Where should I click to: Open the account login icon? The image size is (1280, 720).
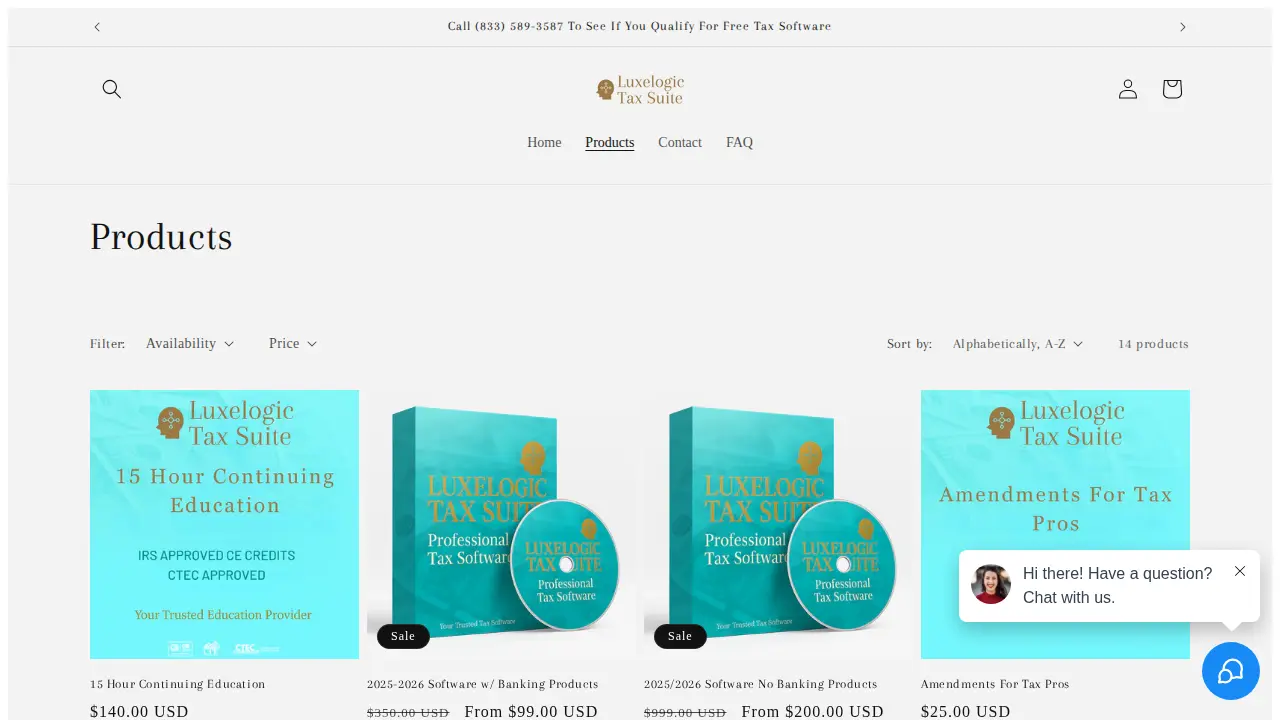pyautogui.click(x=1128, y=89)
